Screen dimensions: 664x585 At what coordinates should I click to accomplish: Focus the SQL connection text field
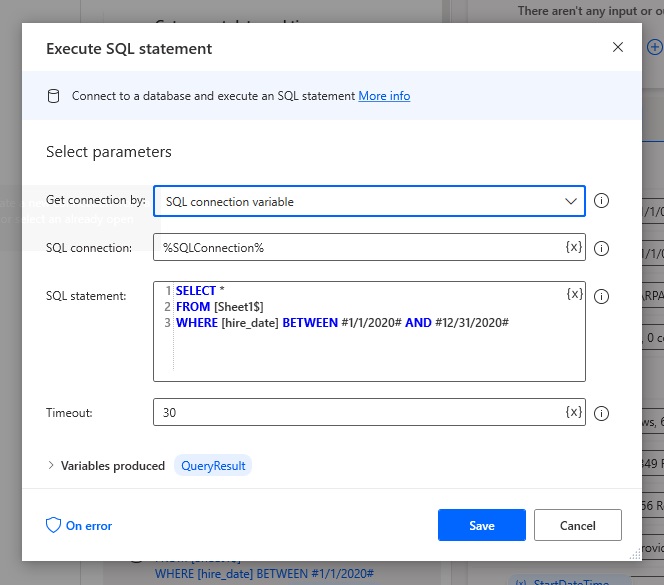point(358,247)
